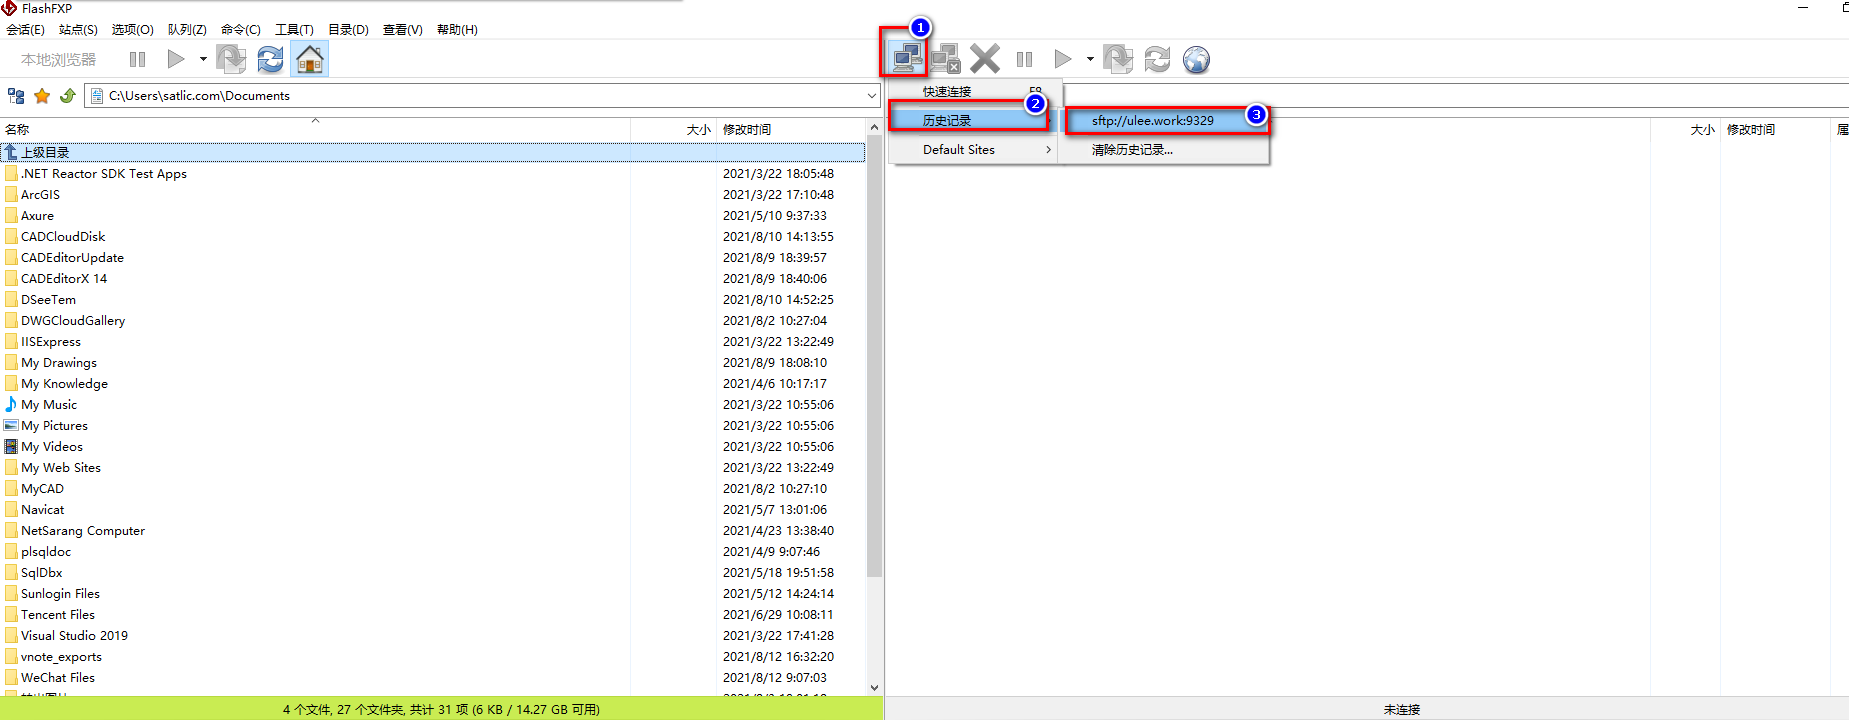Screen dimensions: 1849x720
Task: Open the 命令(C) menu
Action: [241, 30]
